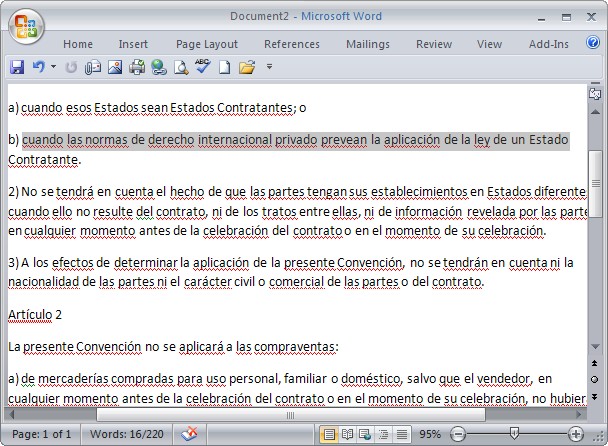Click the vertical scrollbar down arrow

pos(595,346)
